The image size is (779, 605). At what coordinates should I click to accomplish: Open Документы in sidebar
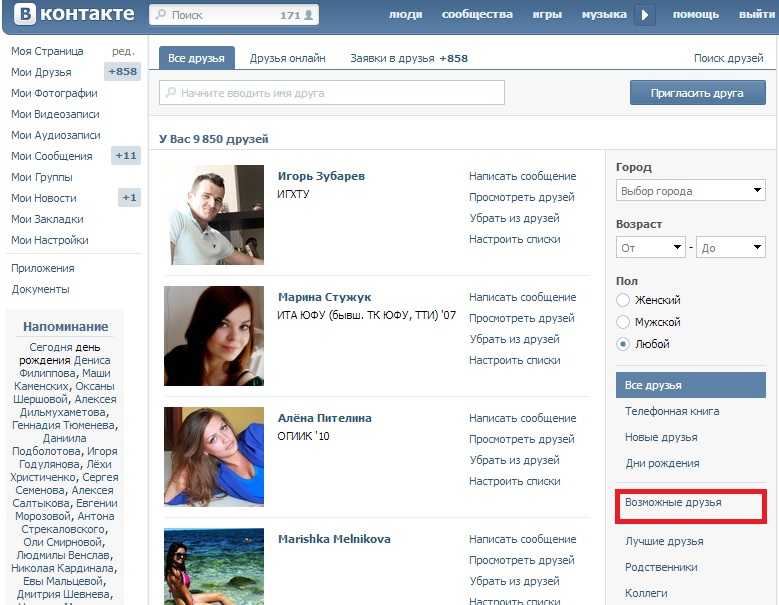40,289
